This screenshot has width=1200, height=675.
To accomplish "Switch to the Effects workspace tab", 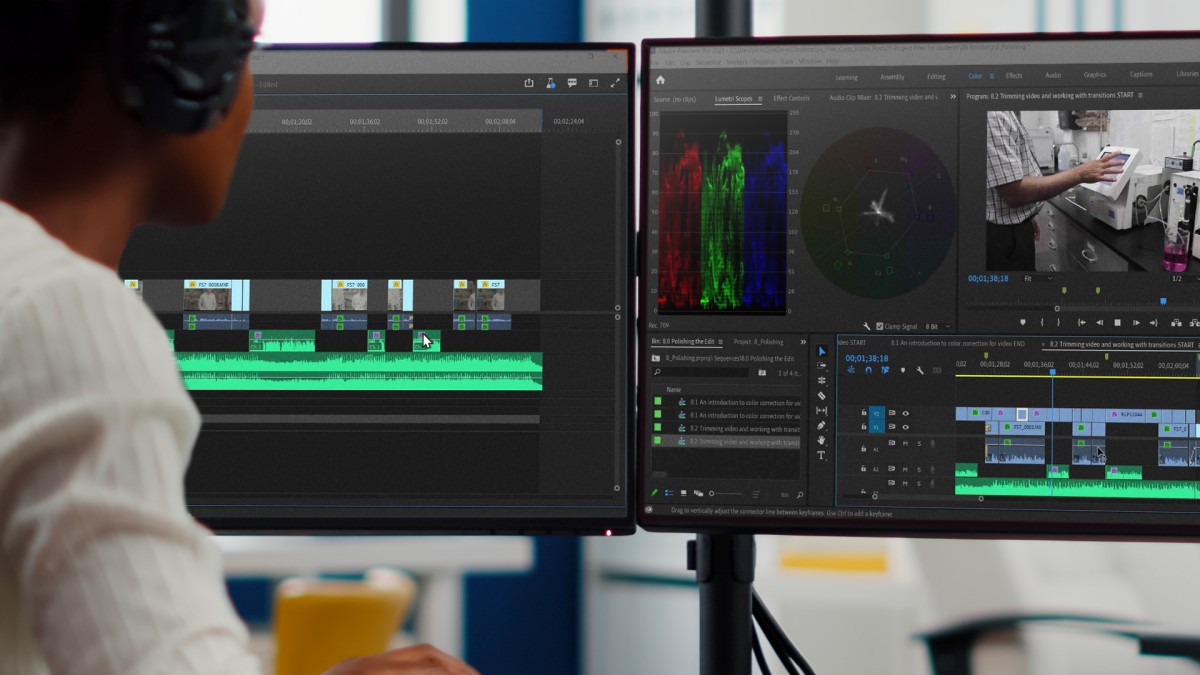I will point(1014,76).
